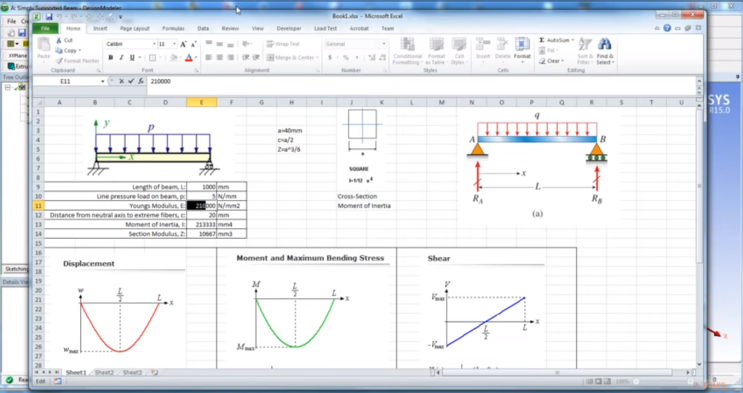
Task: Toggle Top Align
Action: click(x=208, y=44)
